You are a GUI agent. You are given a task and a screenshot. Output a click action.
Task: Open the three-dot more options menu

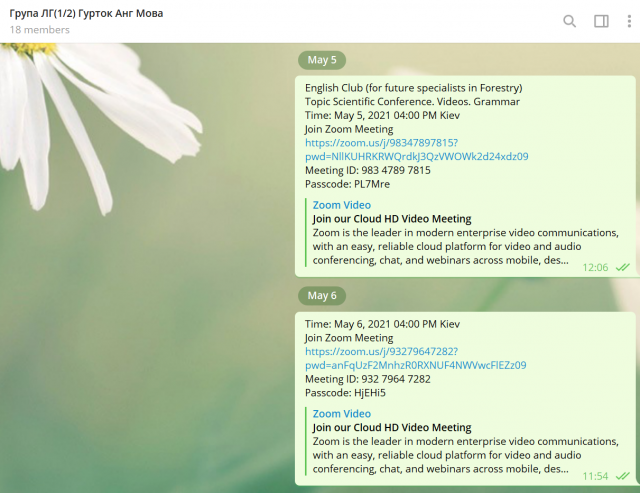pos(629,21)
